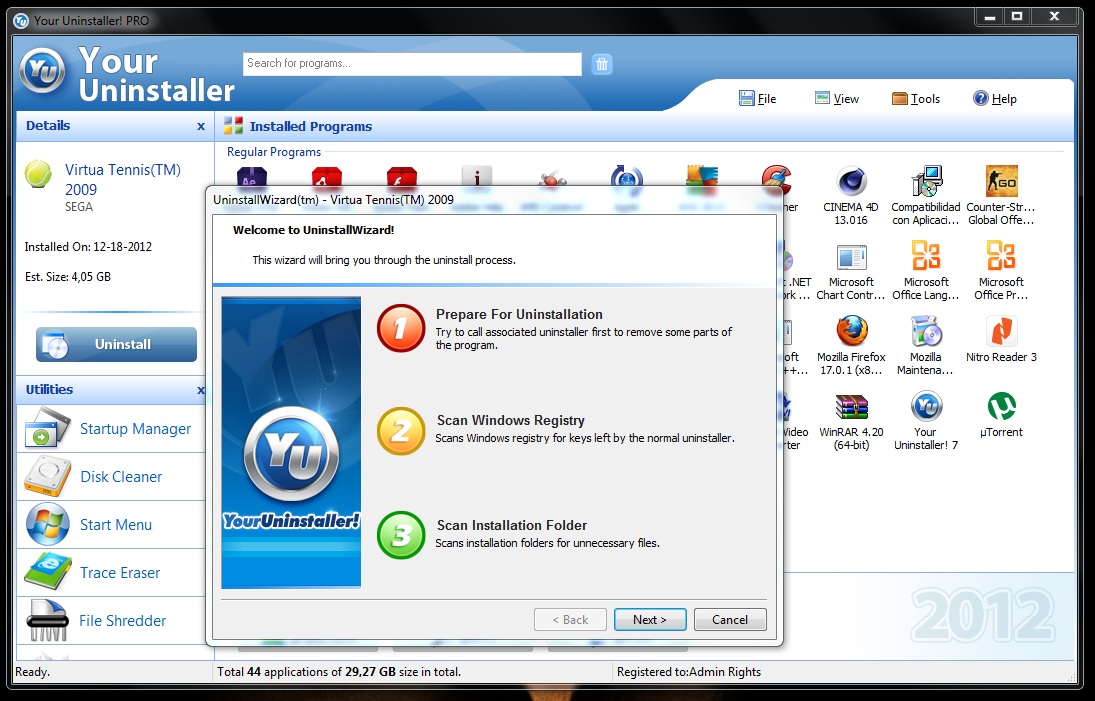Select the Apple Software Update icon
The image size is (1095, 701).
click(626, 179)
